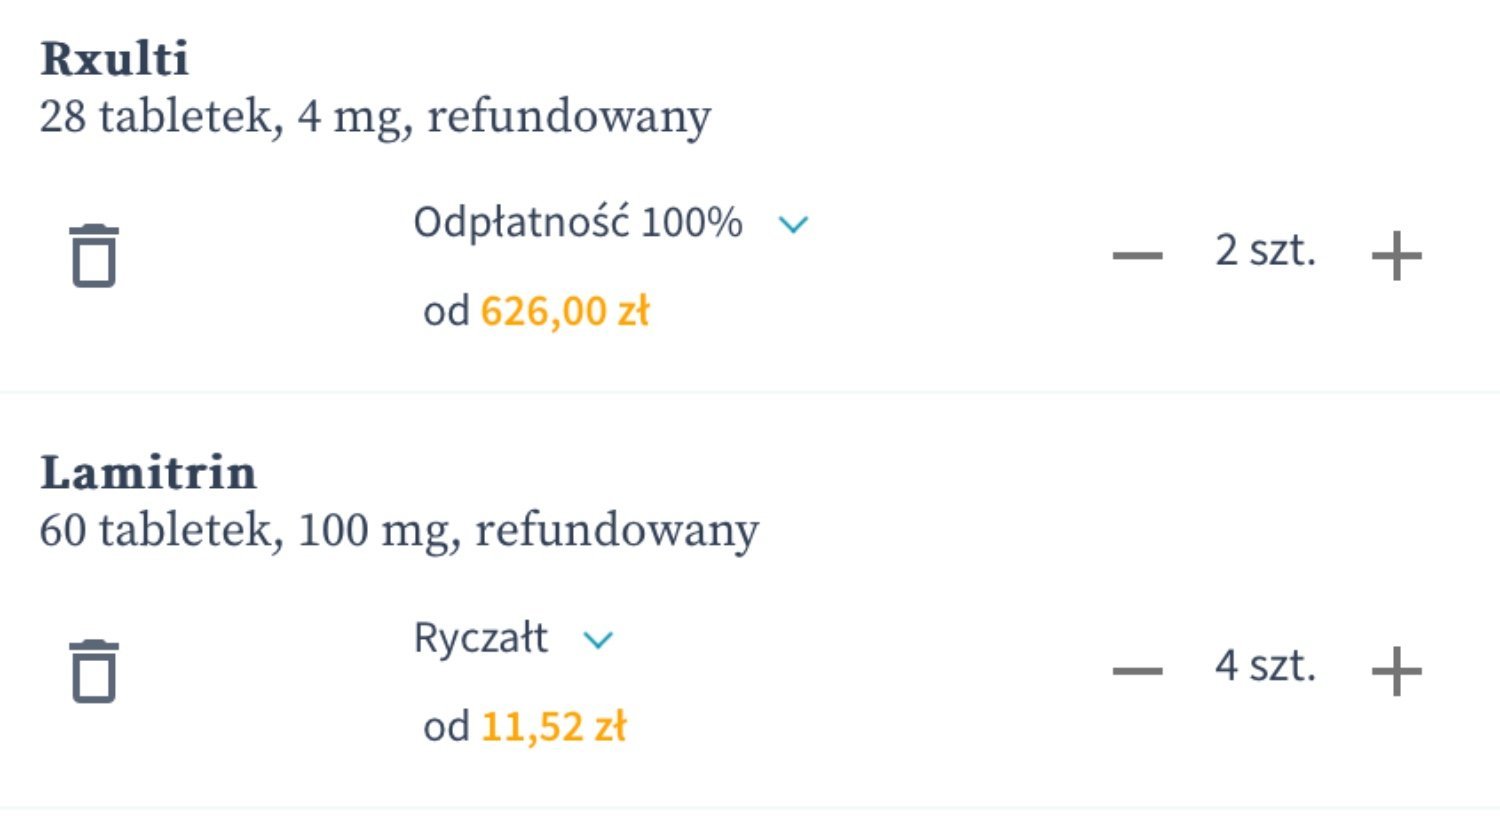Increase Rxulti quantity with plus icon

1396,256
